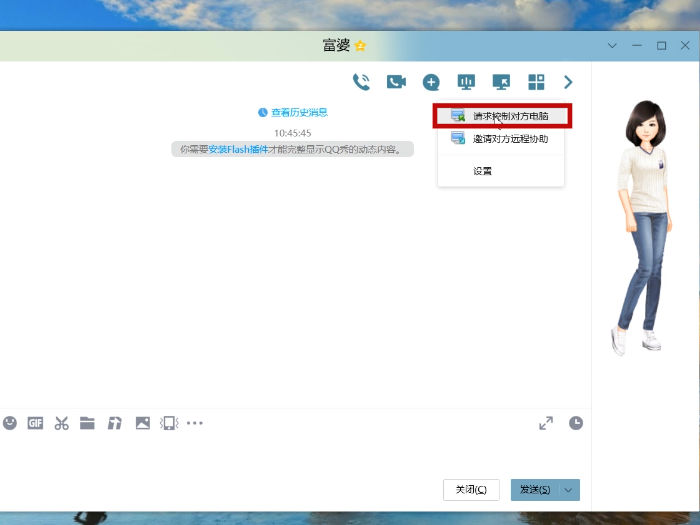Open the applications grid icon
The height and width of the screenshot is (525, 700).
tap(536, 82)
